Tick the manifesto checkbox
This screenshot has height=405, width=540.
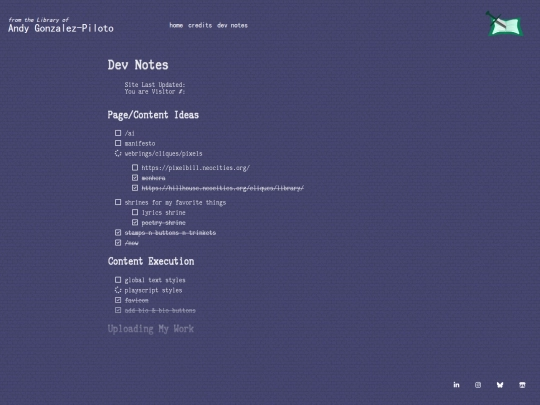118,143
